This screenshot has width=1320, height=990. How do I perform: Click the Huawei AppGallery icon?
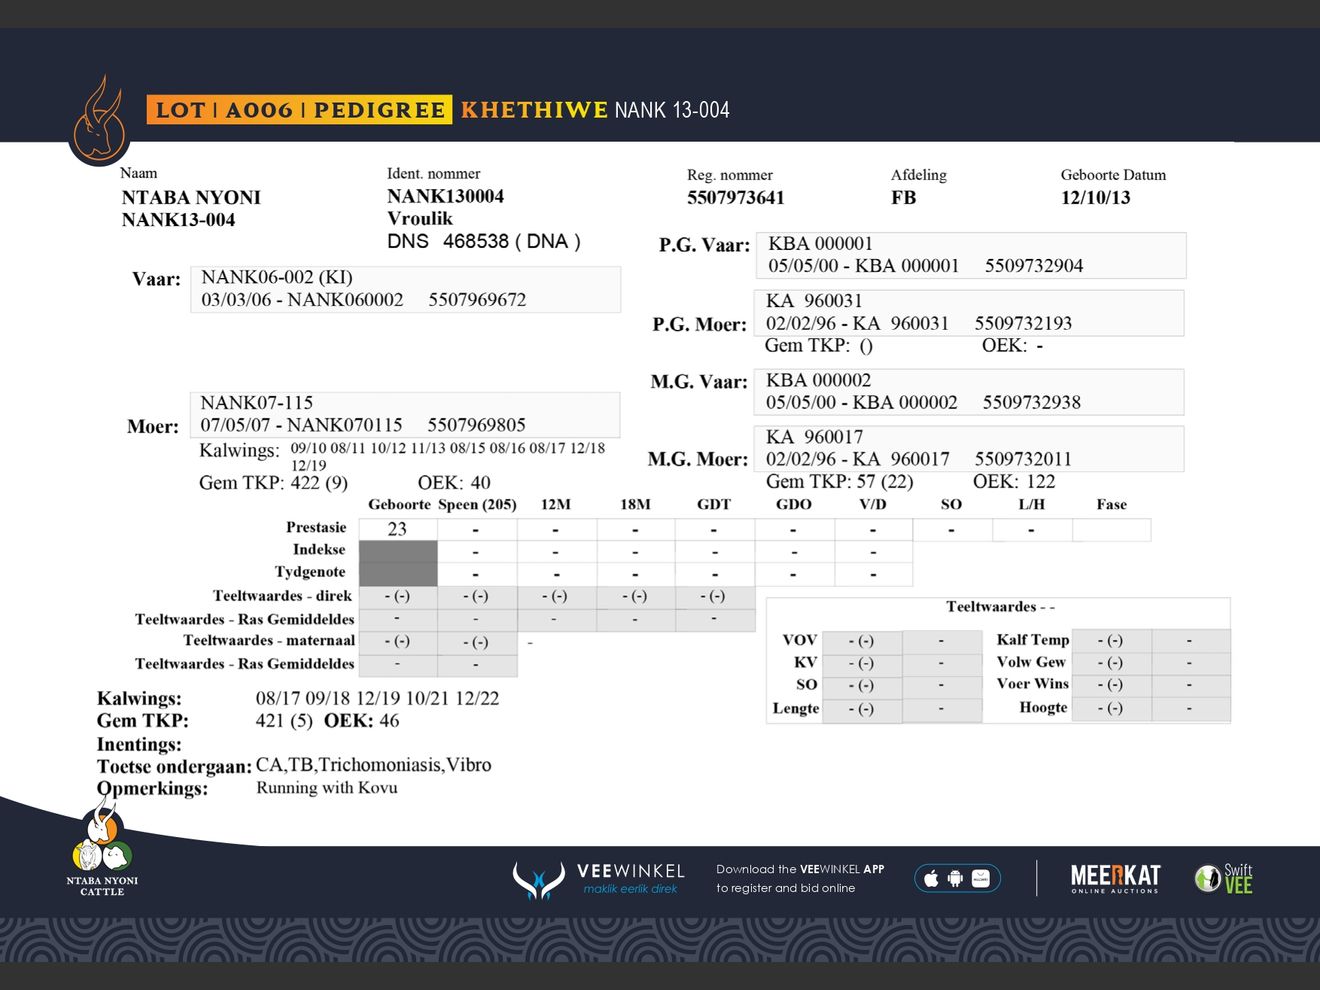tap(981, 879)
